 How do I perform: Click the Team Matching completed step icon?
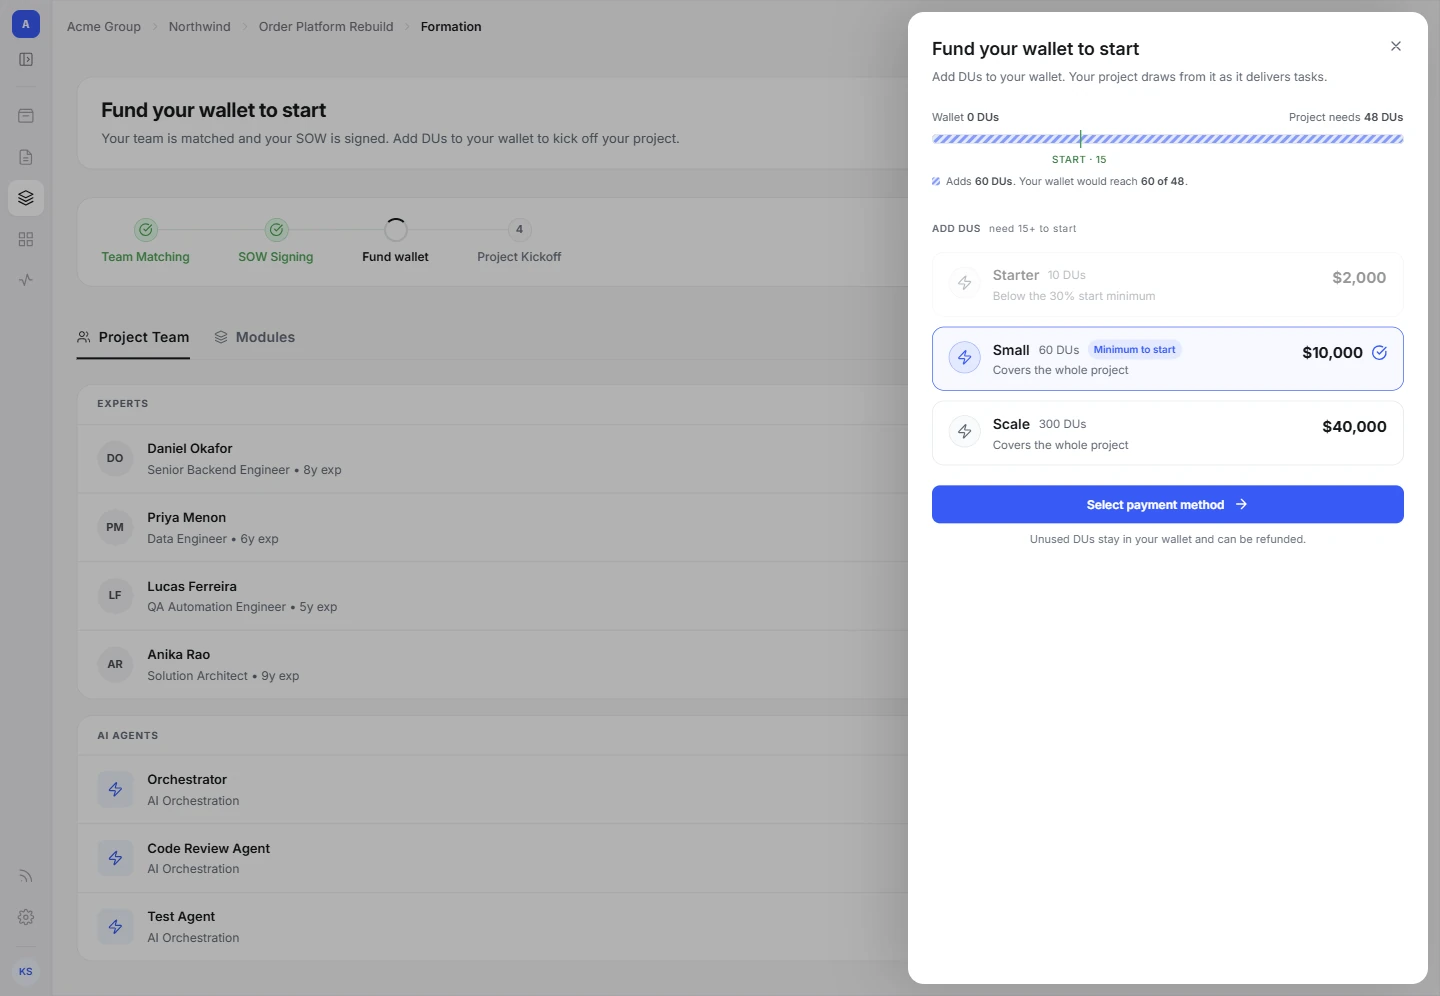[146, 230]
